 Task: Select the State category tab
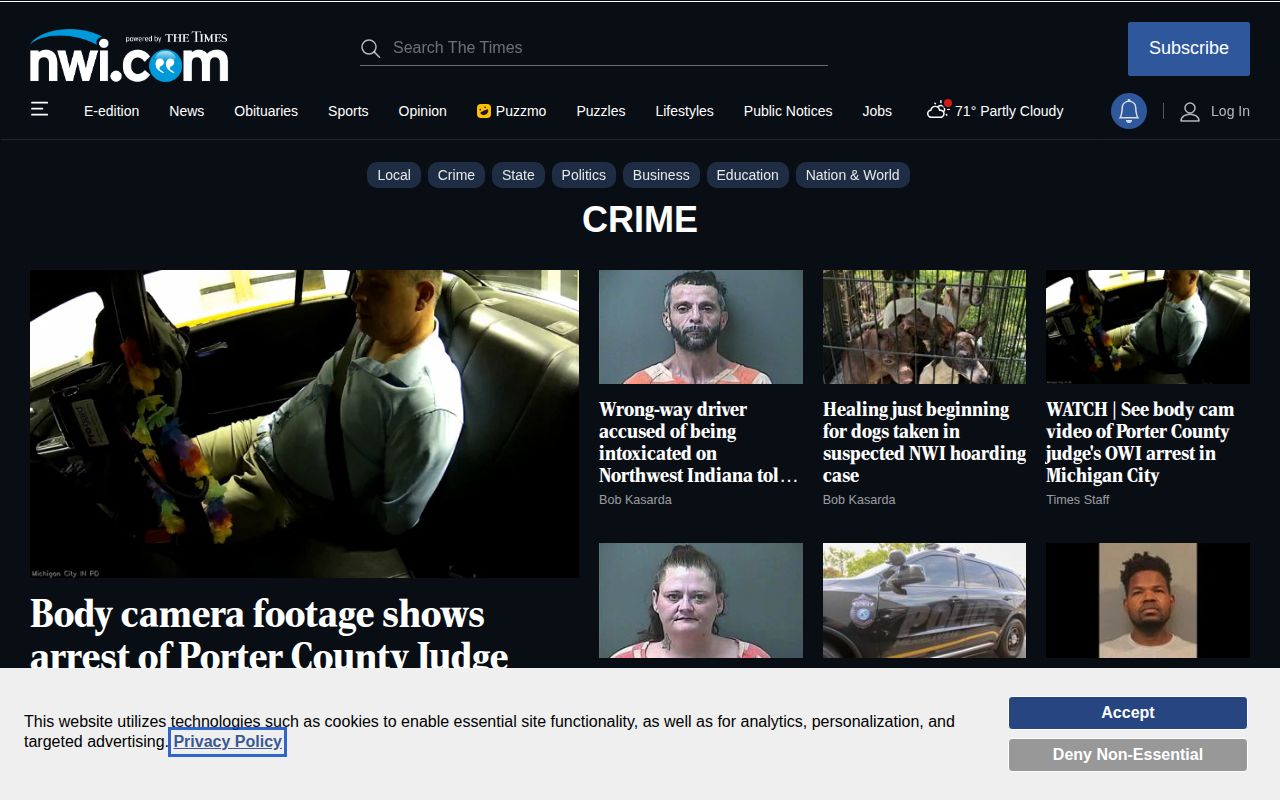click(518, 175)
